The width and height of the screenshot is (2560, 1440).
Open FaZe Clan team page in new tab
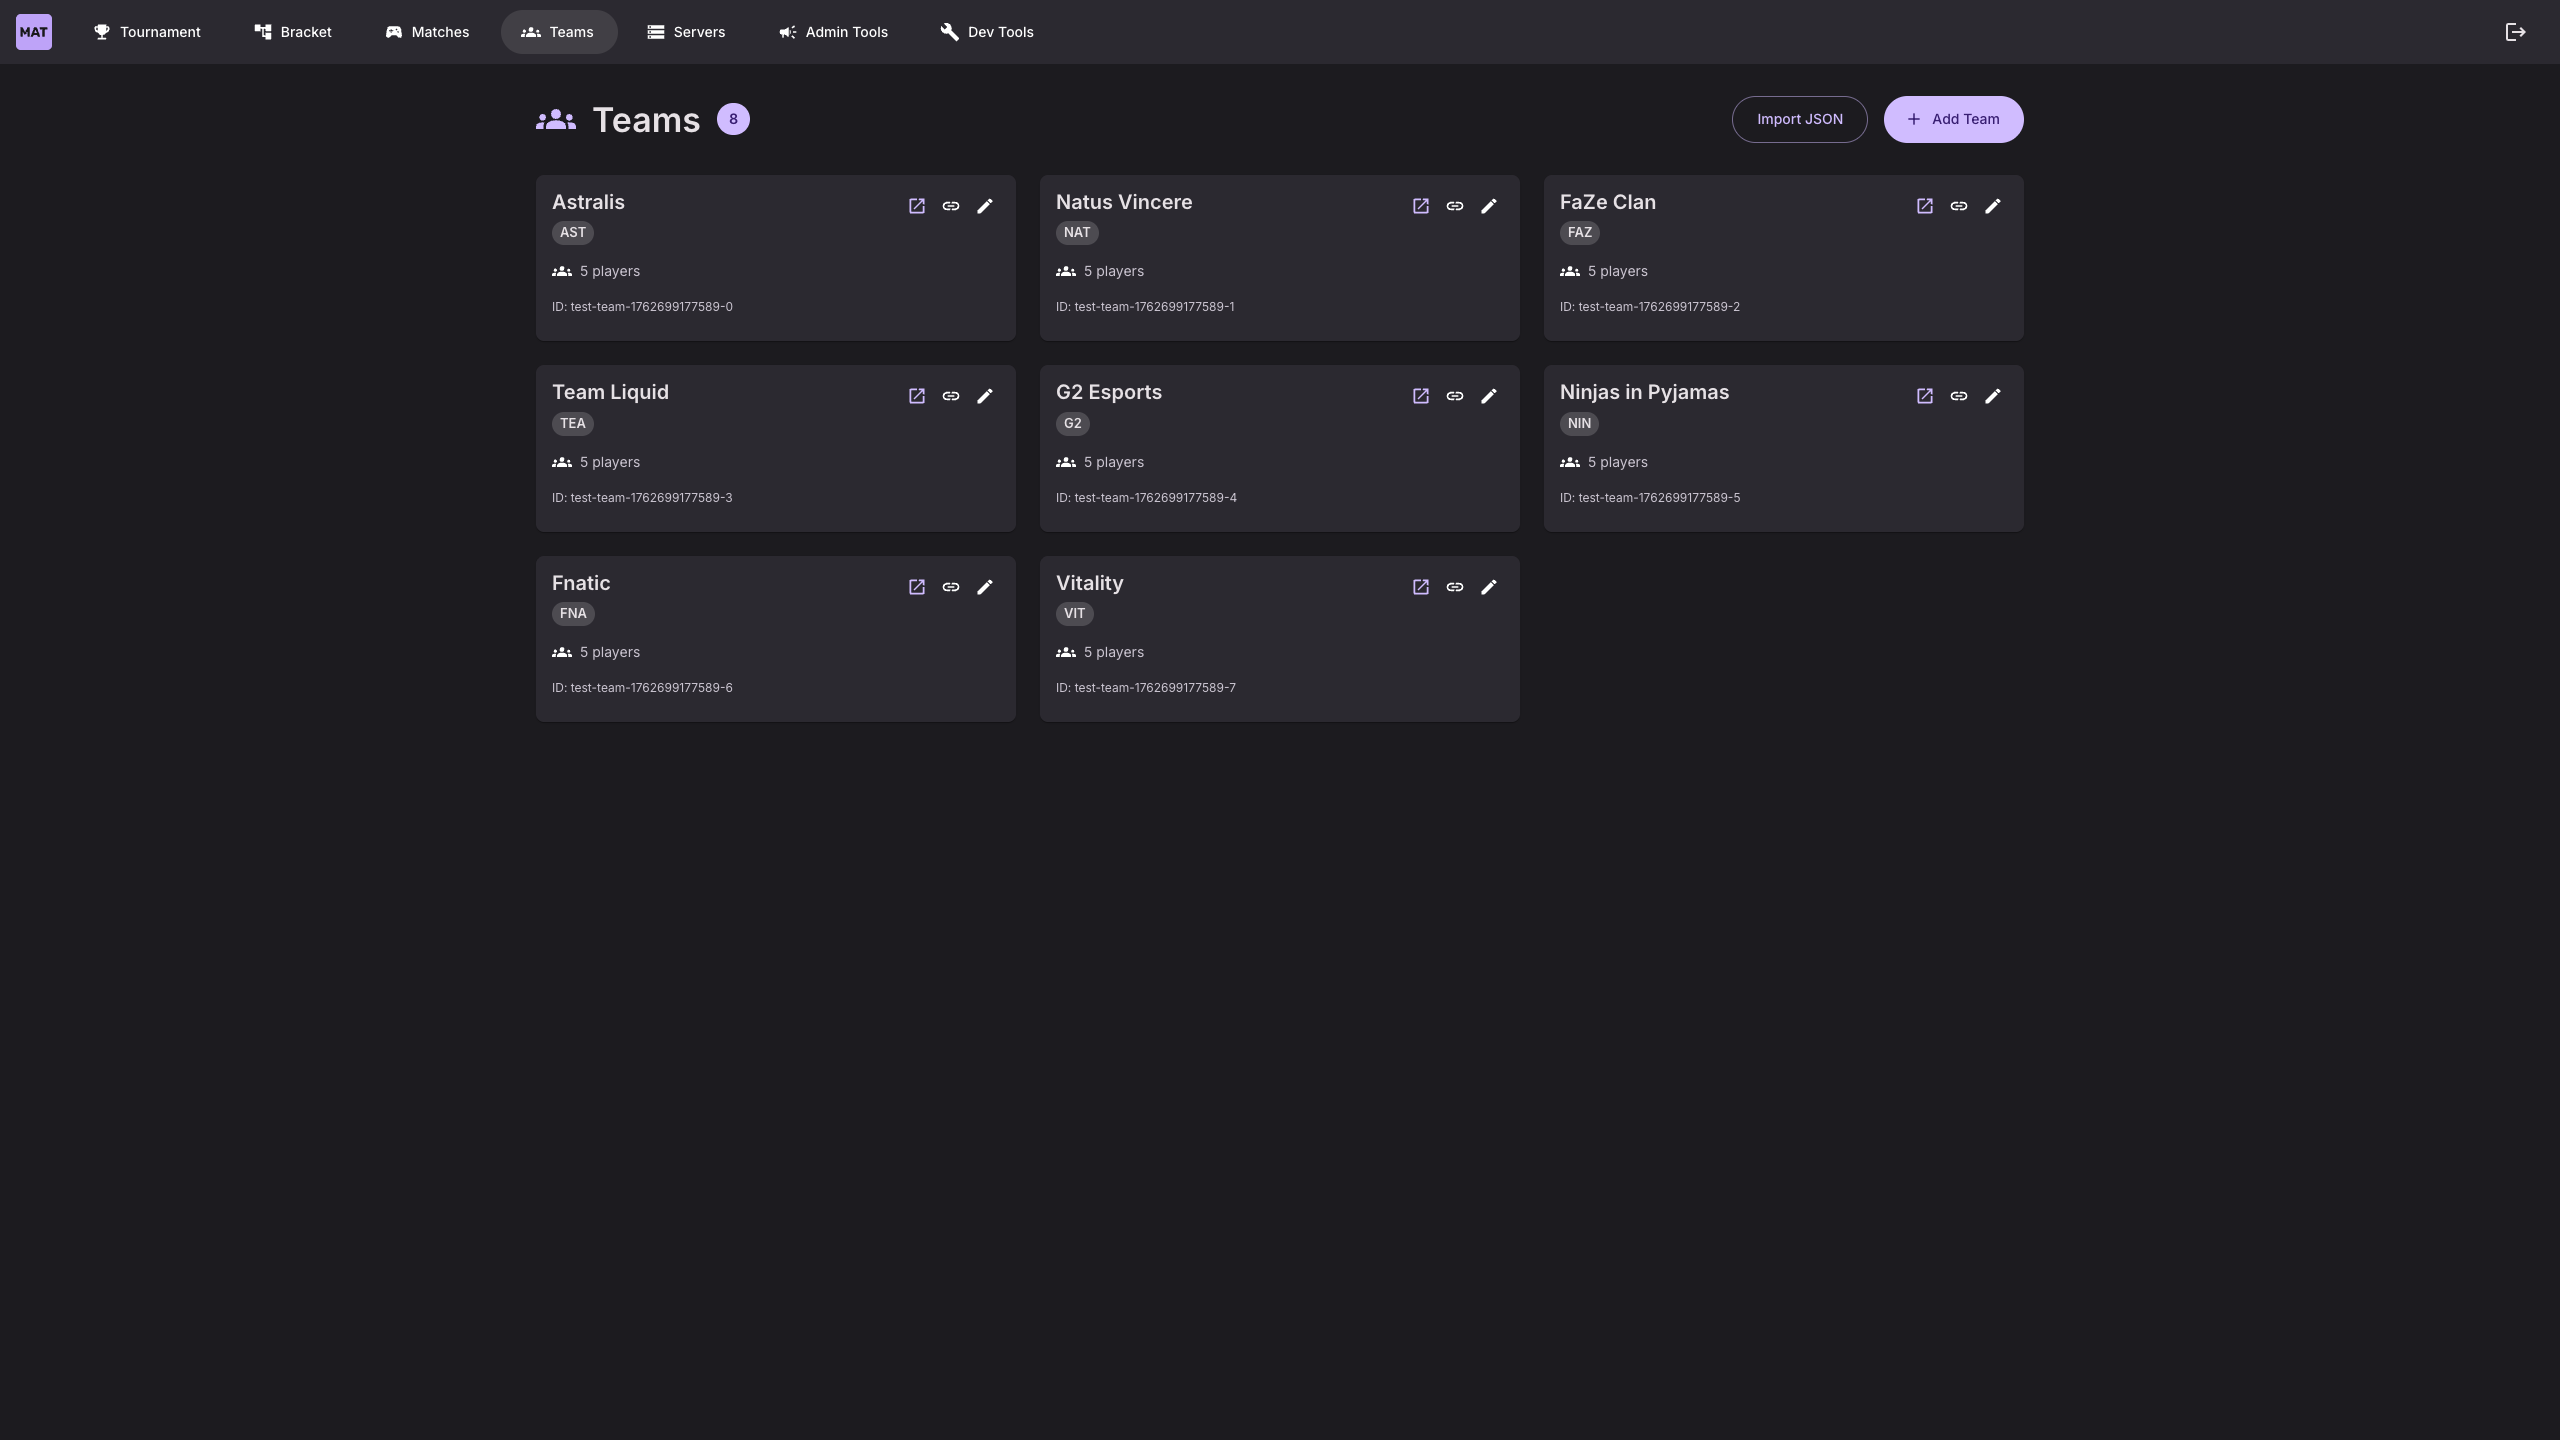[x=1924, y=206]
